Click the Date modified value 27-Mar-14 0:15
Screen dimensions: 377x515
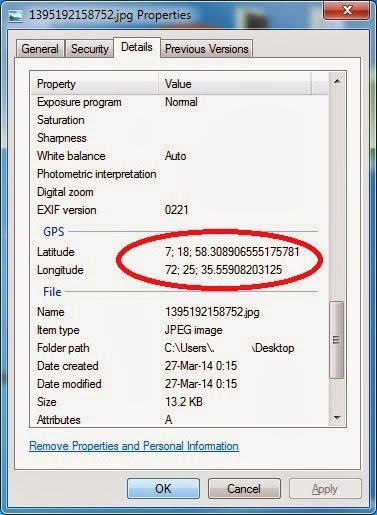point(201,384)
